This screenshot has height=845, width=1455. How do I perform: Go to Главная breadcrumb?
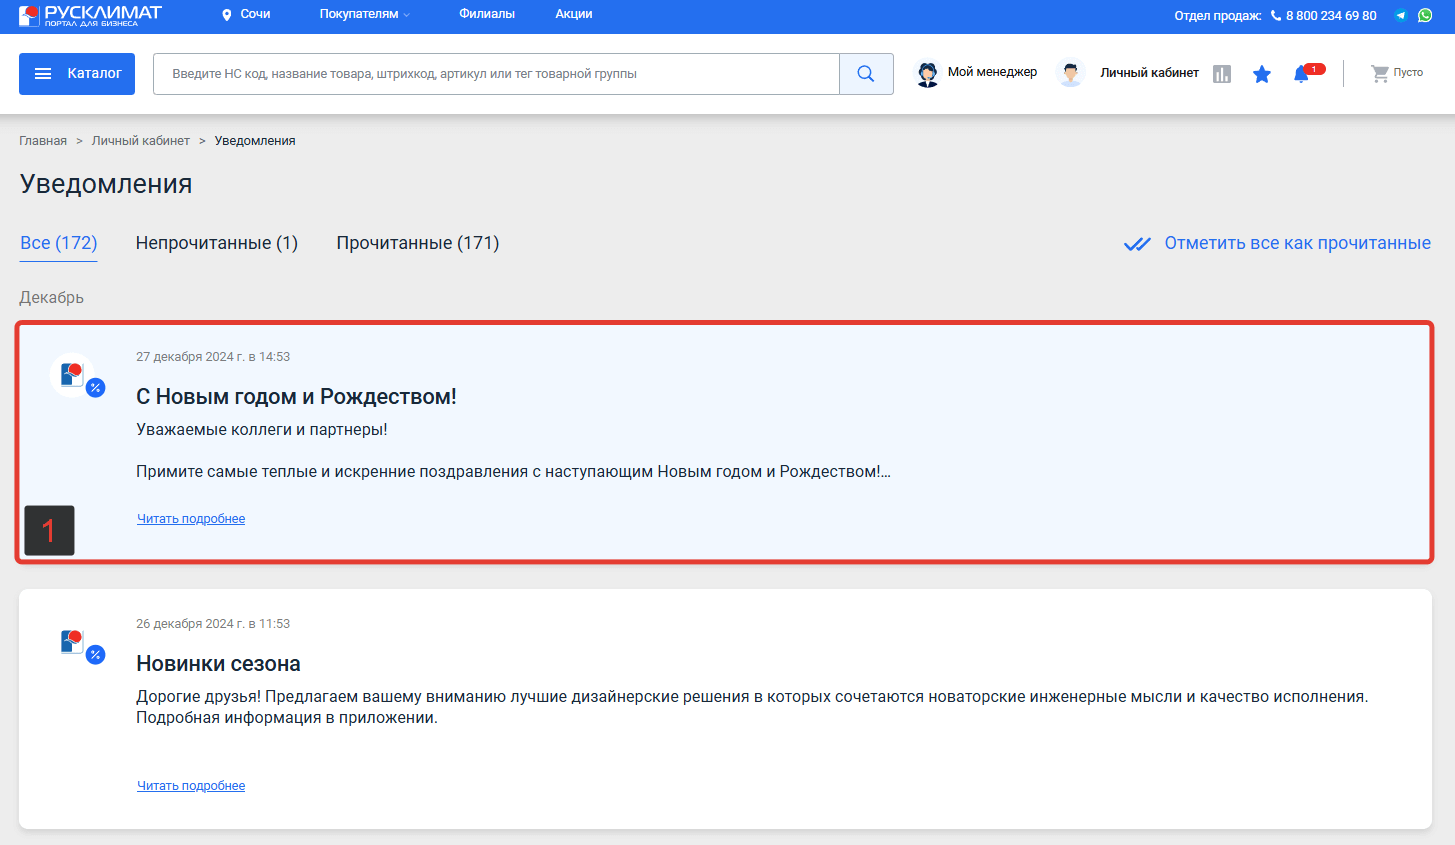coord(43,141)
